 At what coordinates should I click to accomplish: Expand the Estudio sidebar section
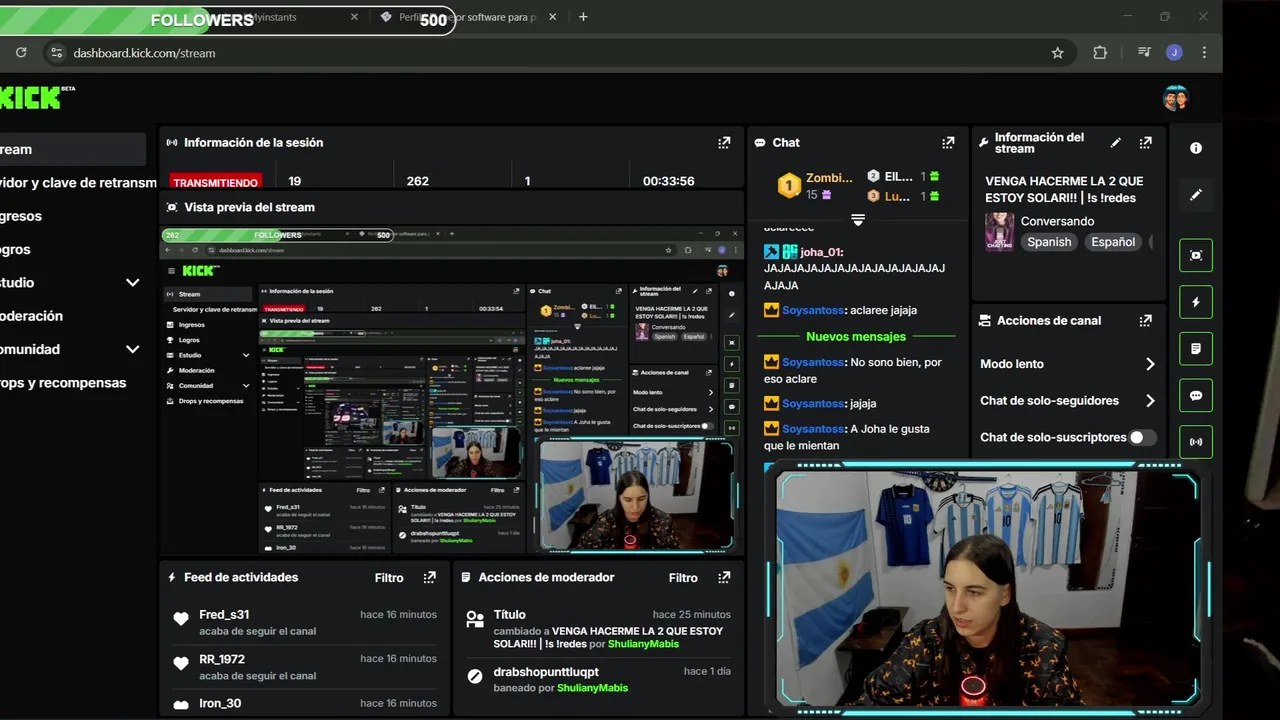[132, 283]
